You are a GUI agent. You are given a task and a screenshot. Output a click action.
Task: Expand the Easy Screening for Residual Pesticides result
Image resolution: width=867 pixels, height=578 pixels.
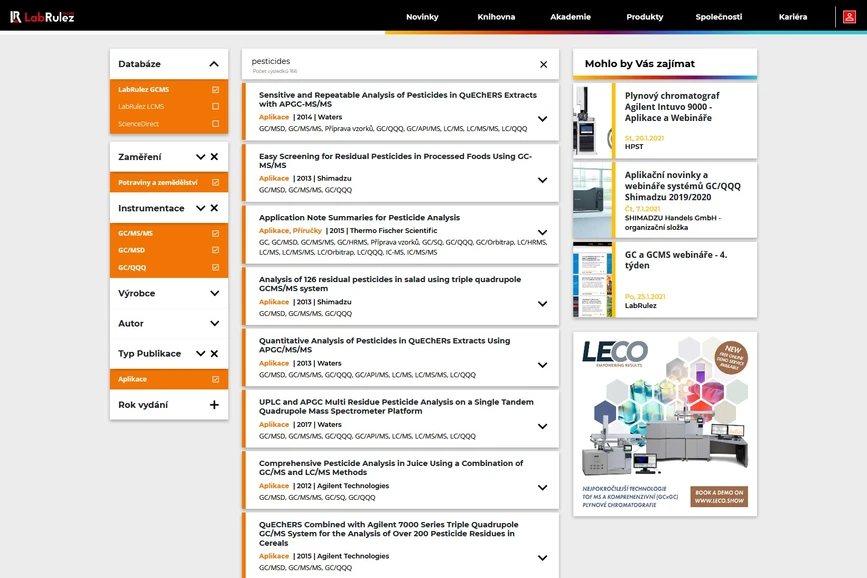click(542, 180)
